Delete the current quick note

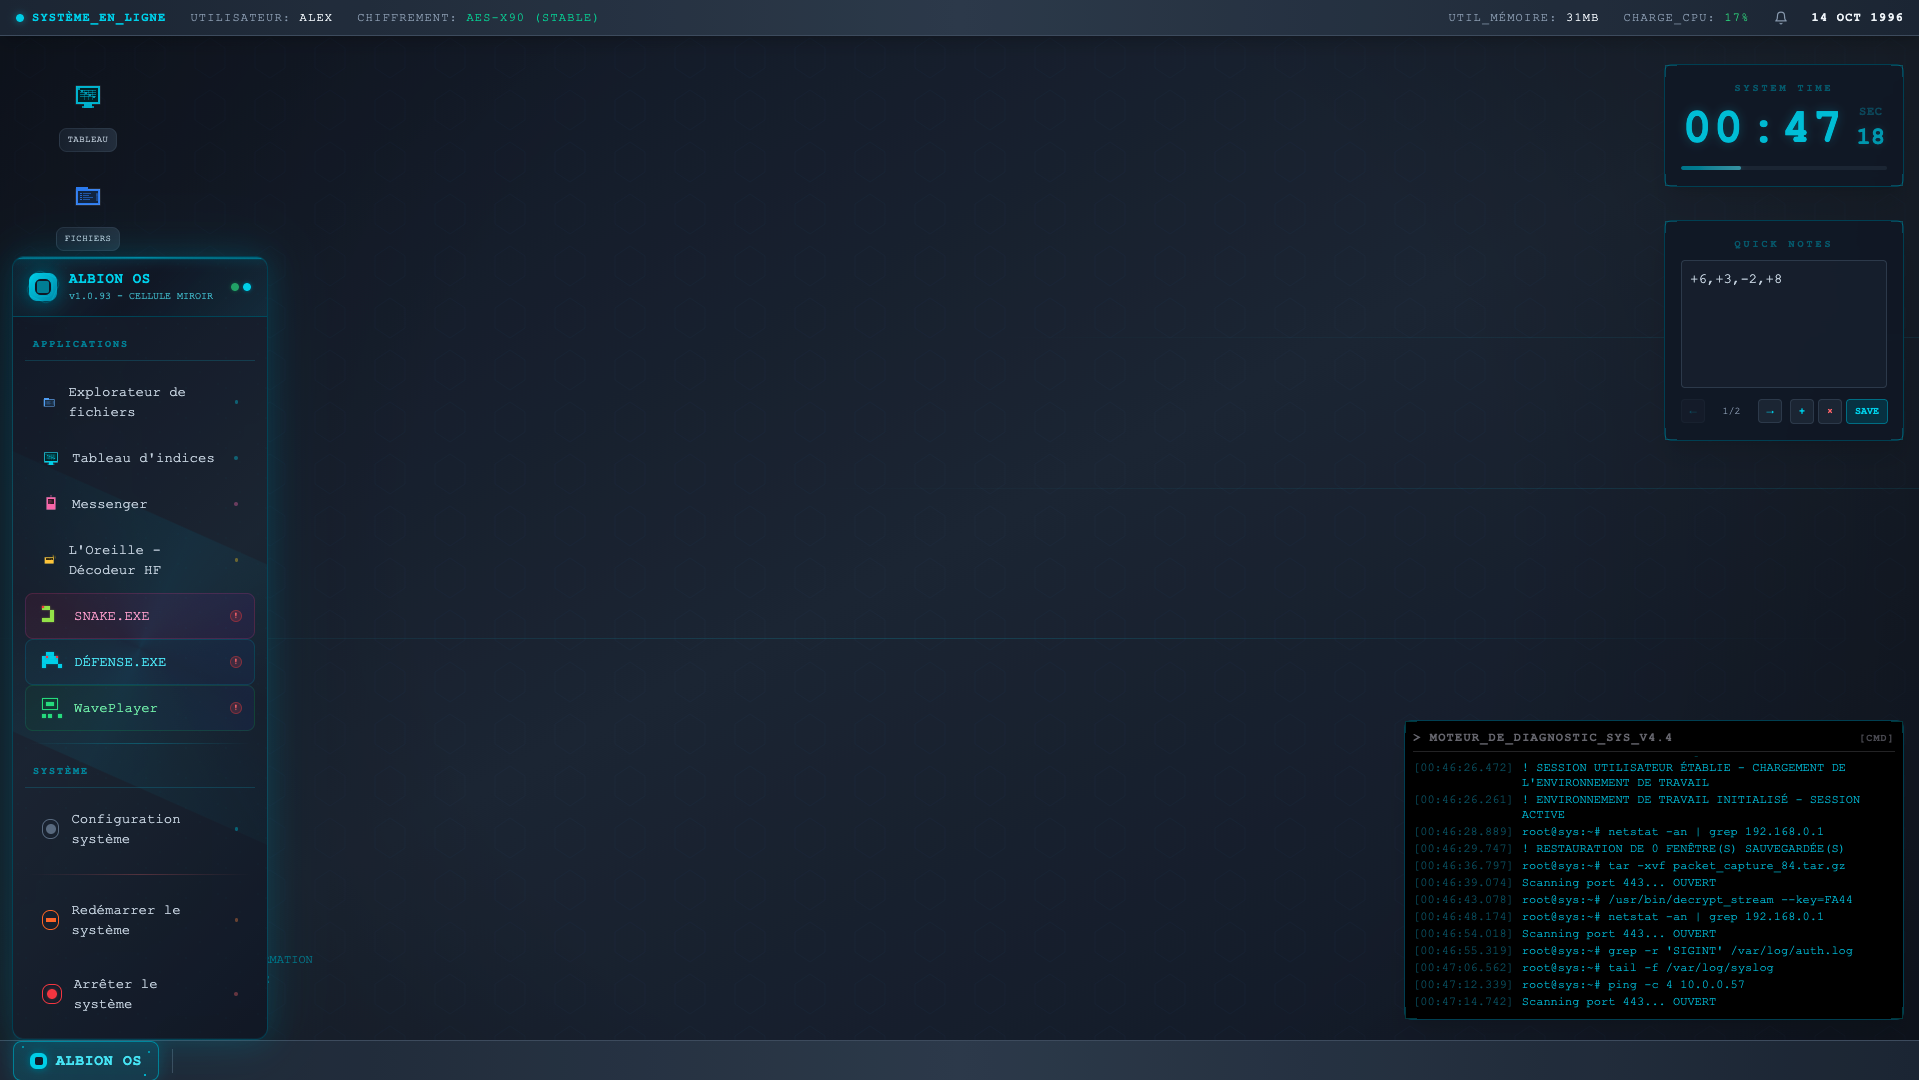pyautogui.click(x=1830, y=411)
